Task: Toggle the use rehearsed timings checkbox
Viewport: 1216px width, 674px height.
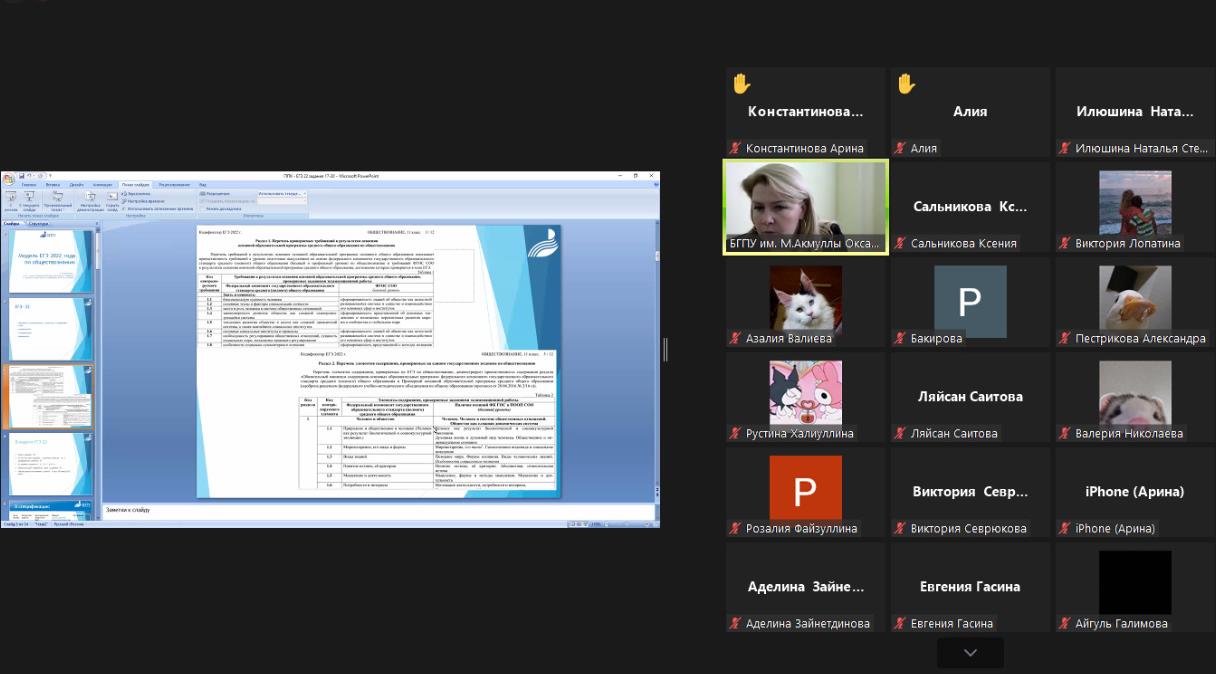Action: point(125,208)
